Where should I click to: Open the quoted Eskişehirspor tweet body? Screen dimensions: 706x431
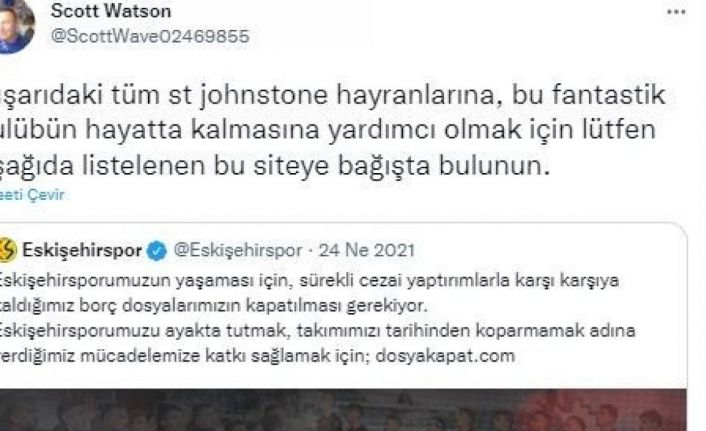[317, 318]
